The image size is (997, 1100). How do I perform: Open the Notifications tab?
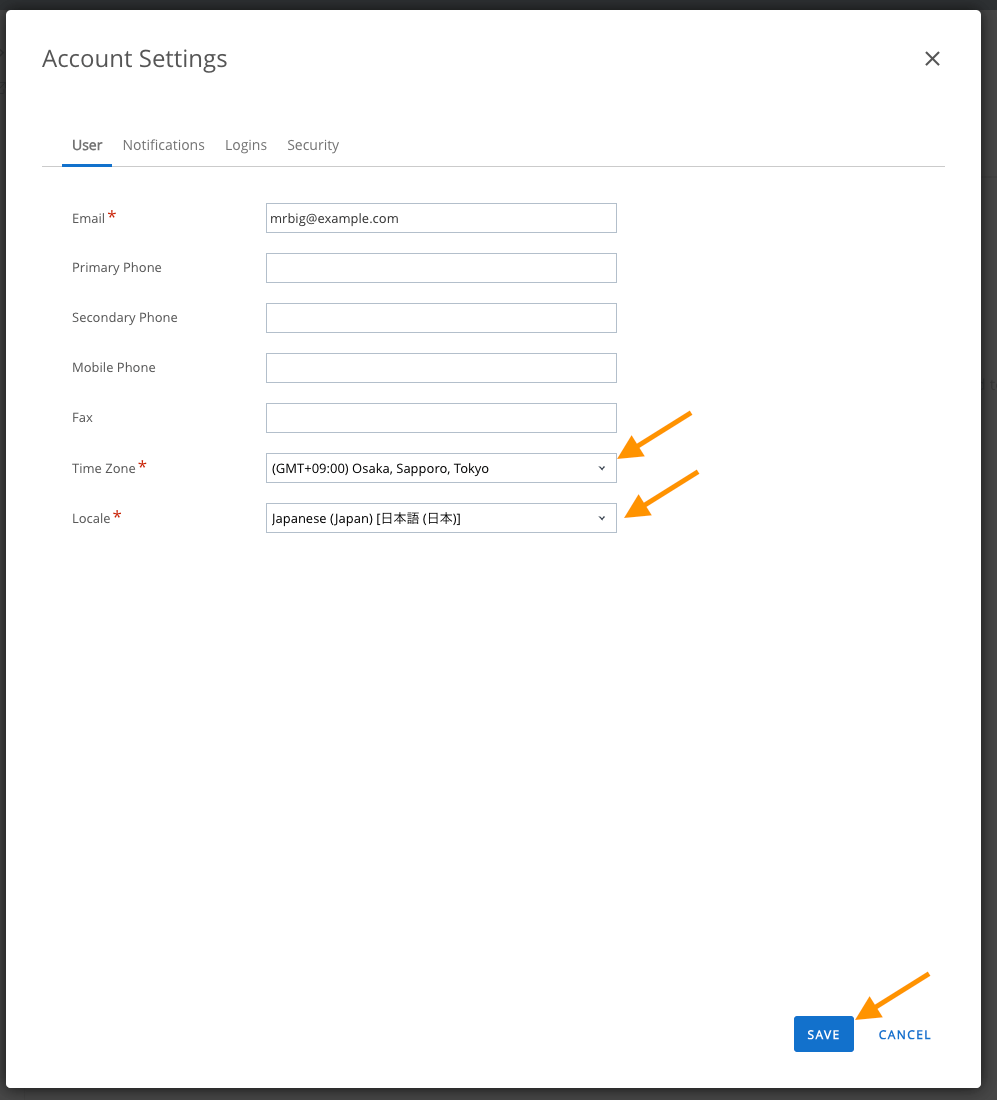pos(163,145)
